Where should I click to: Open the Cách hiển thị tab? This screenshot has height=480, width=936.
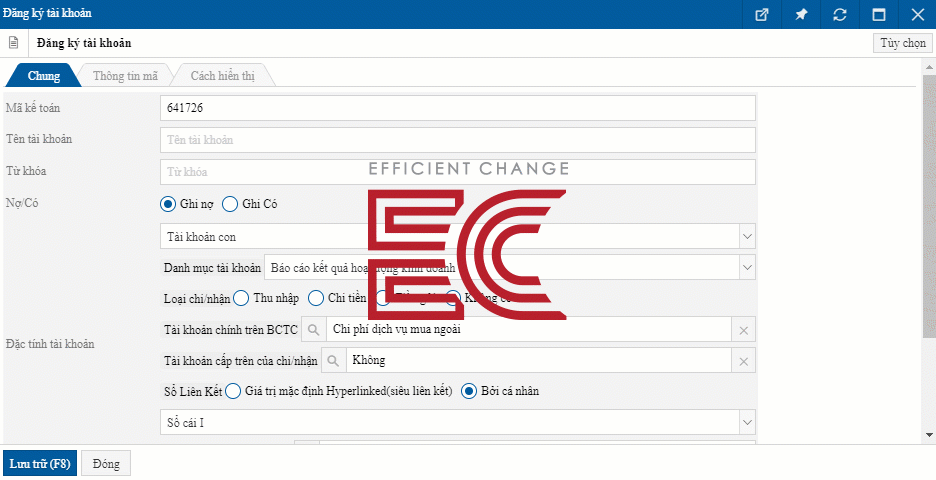point(222,76)
